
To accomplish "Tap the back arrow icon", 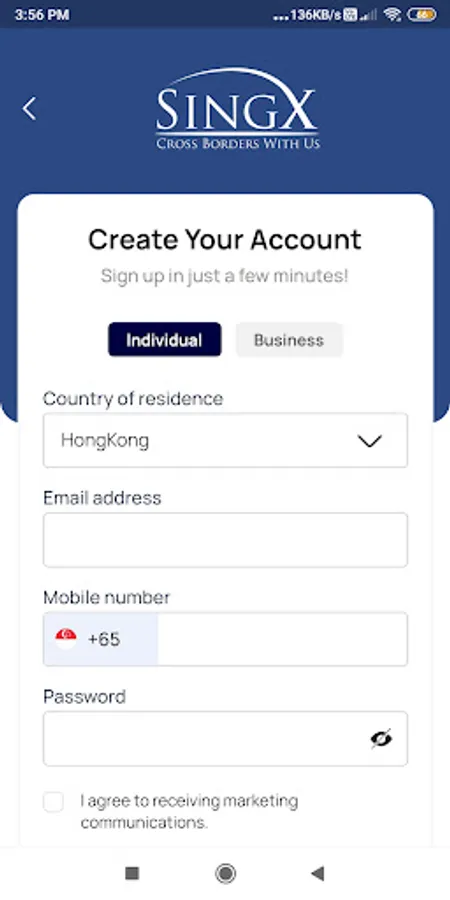I will click(x=29, y=108).
